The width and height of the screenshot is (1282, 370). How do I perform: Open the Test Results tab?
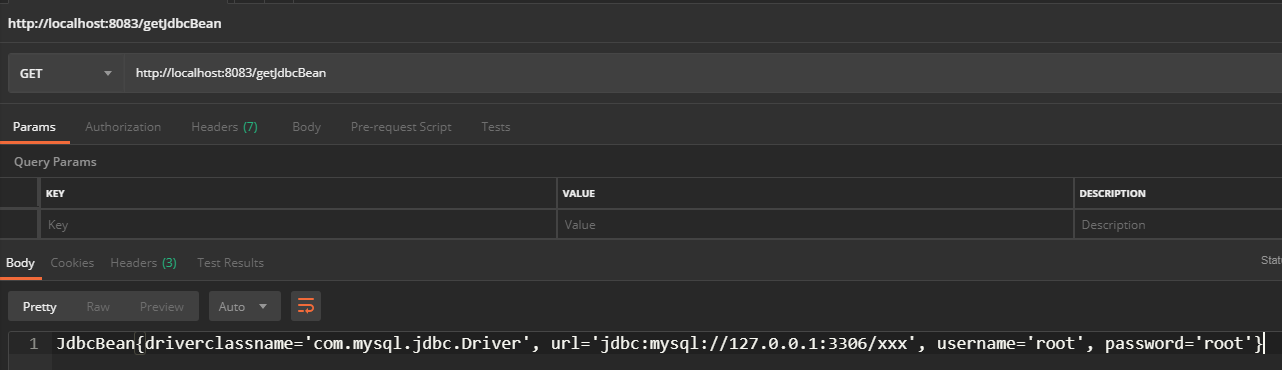pyautogui.click(x=231, y=263)
